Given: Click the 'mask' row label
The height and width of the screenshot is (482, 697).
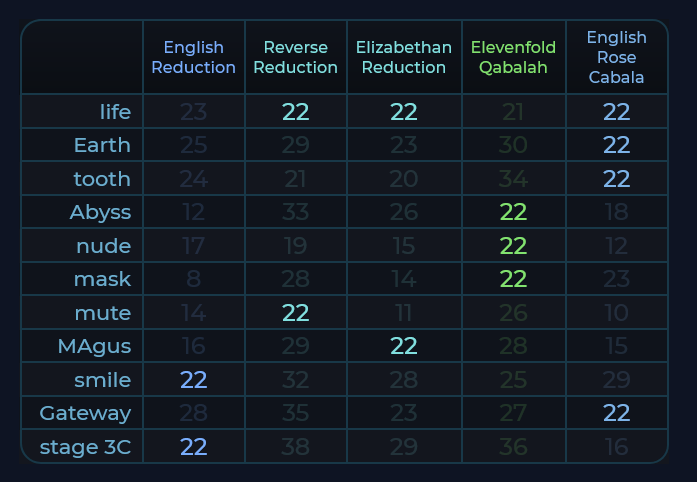Looking at the screenshot, I should [x=103, y=279].
